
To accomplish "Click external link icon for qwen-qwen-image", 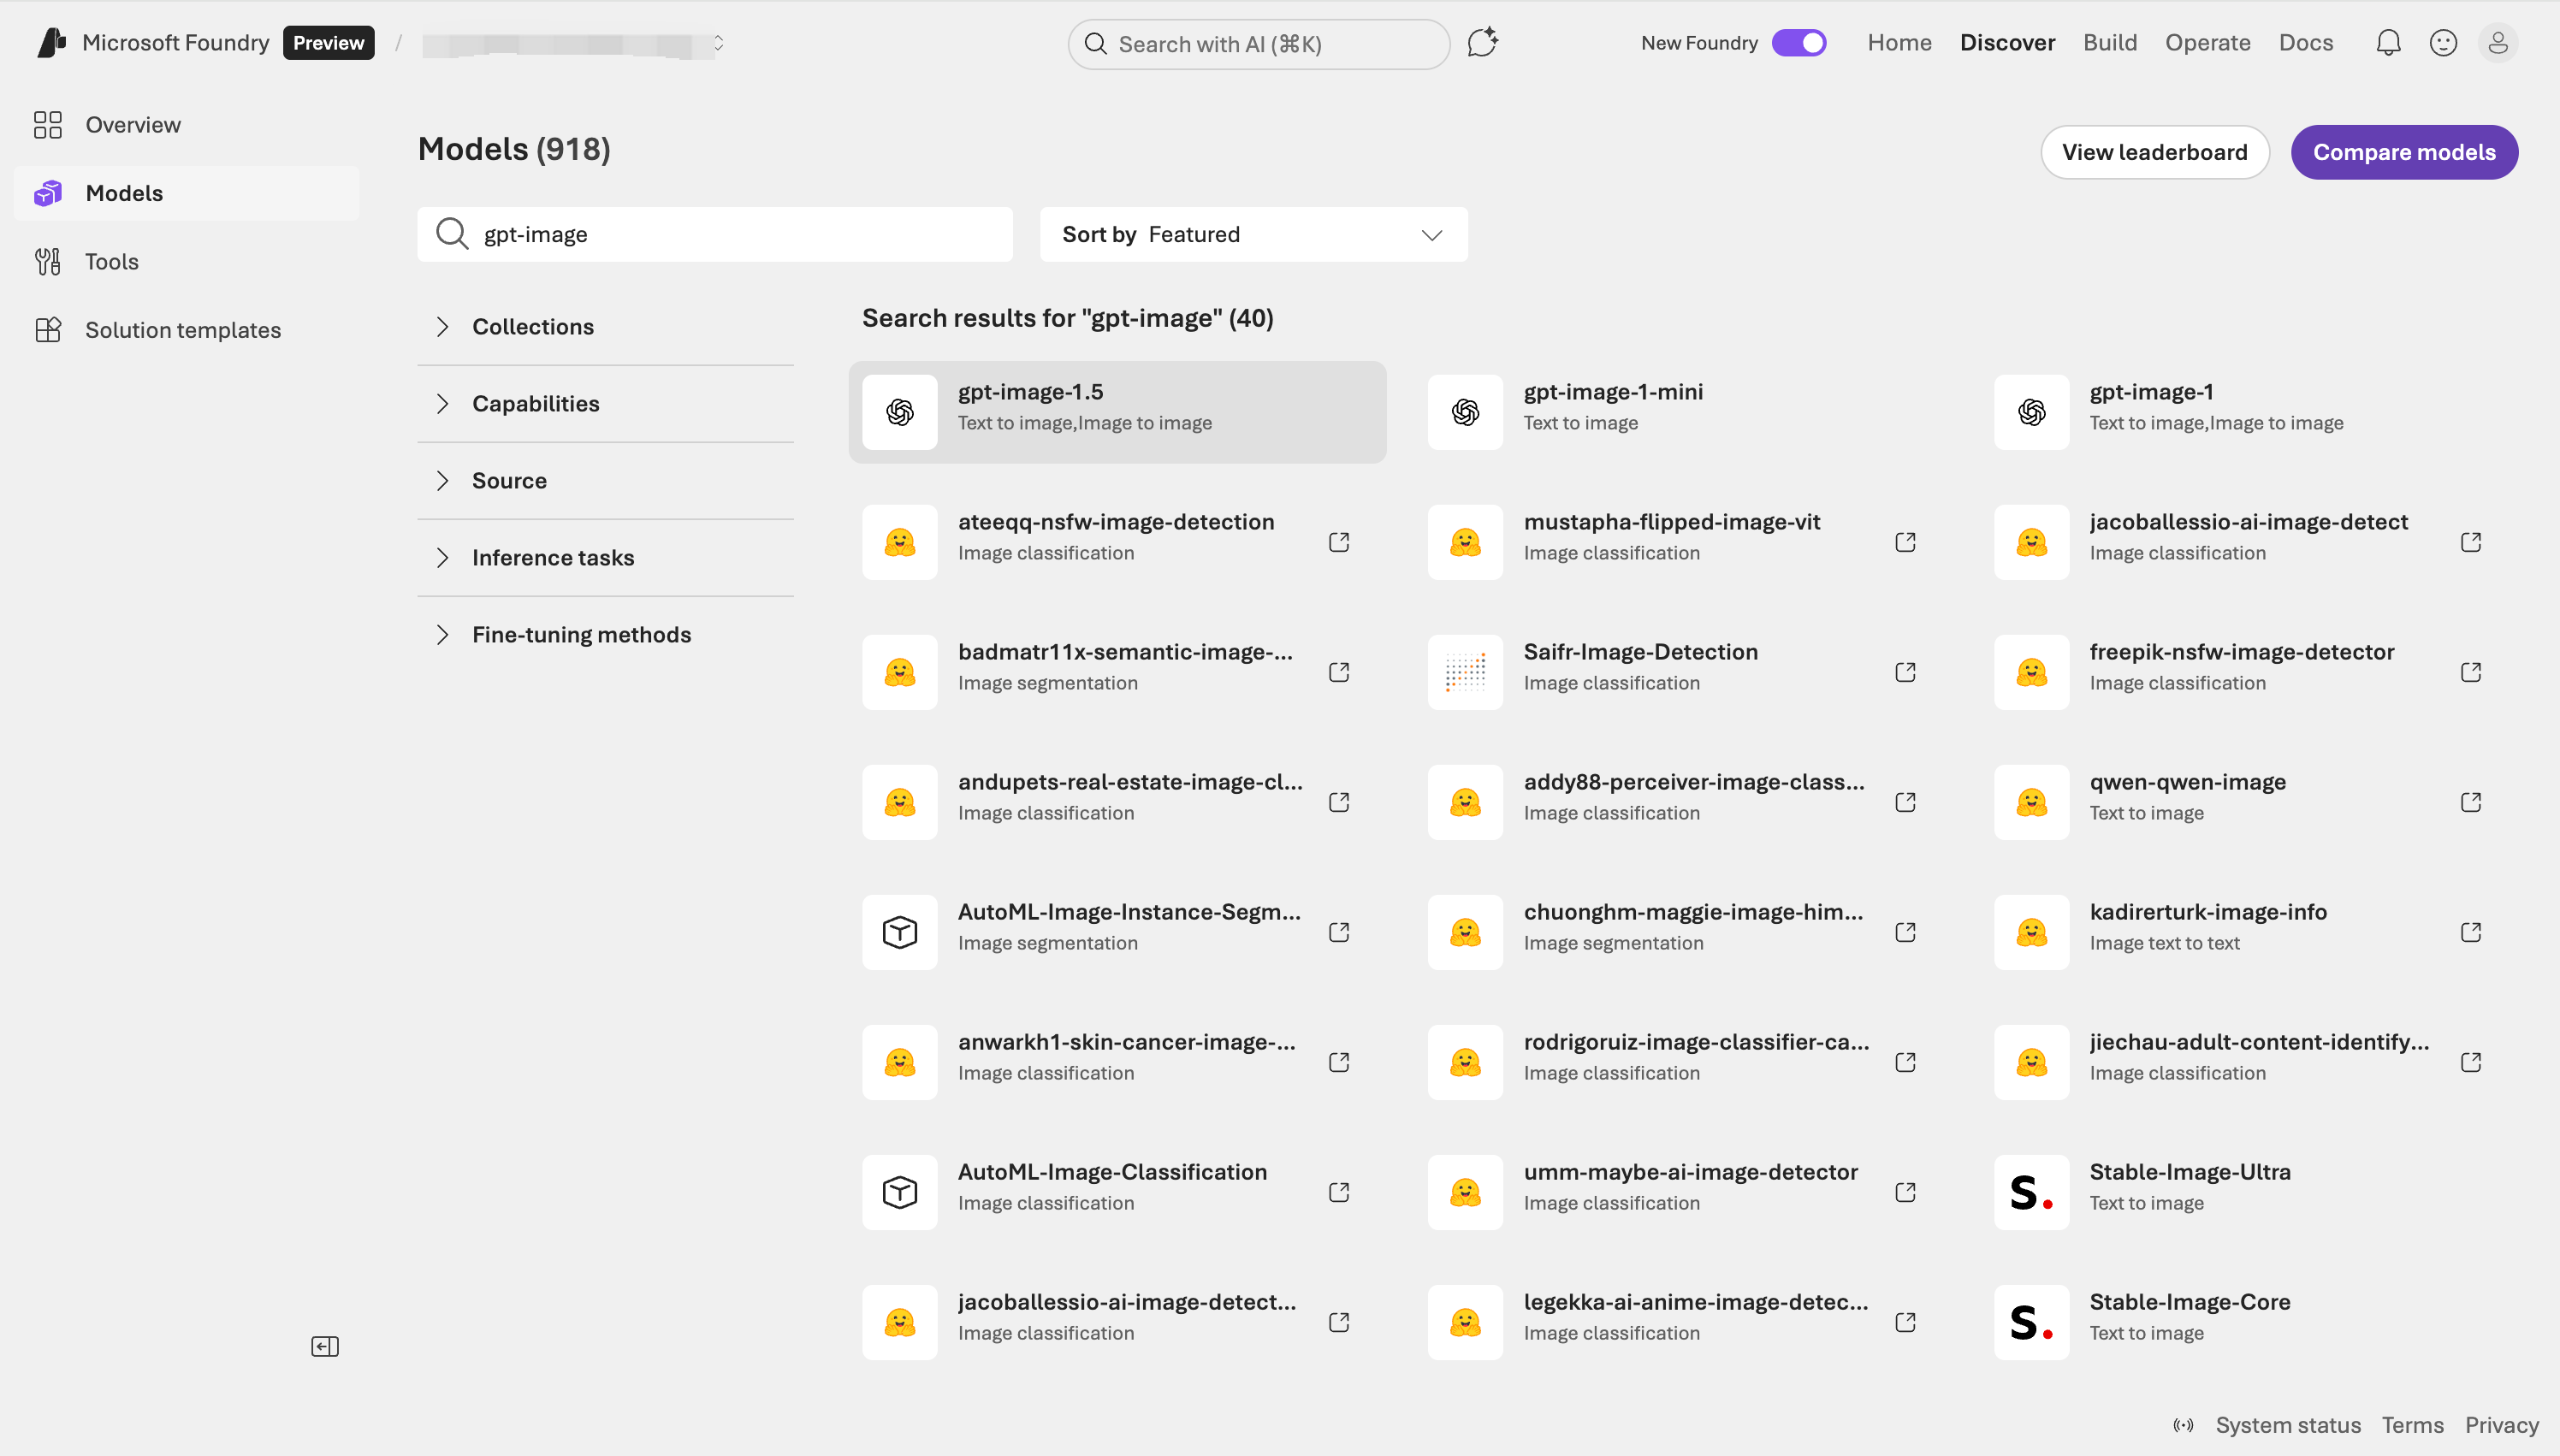I will [x=2470, y=802].
